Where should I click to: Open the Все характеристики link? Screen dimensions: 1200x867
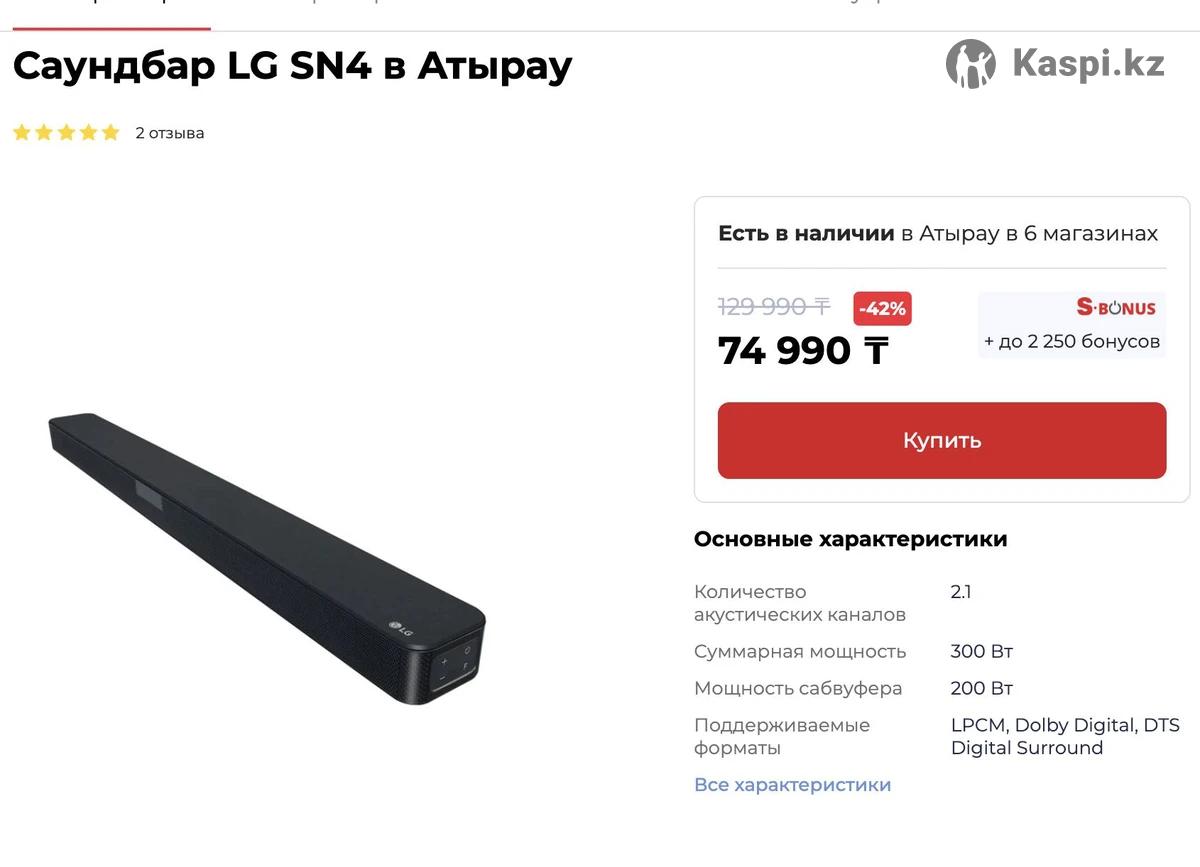(792, 785)
